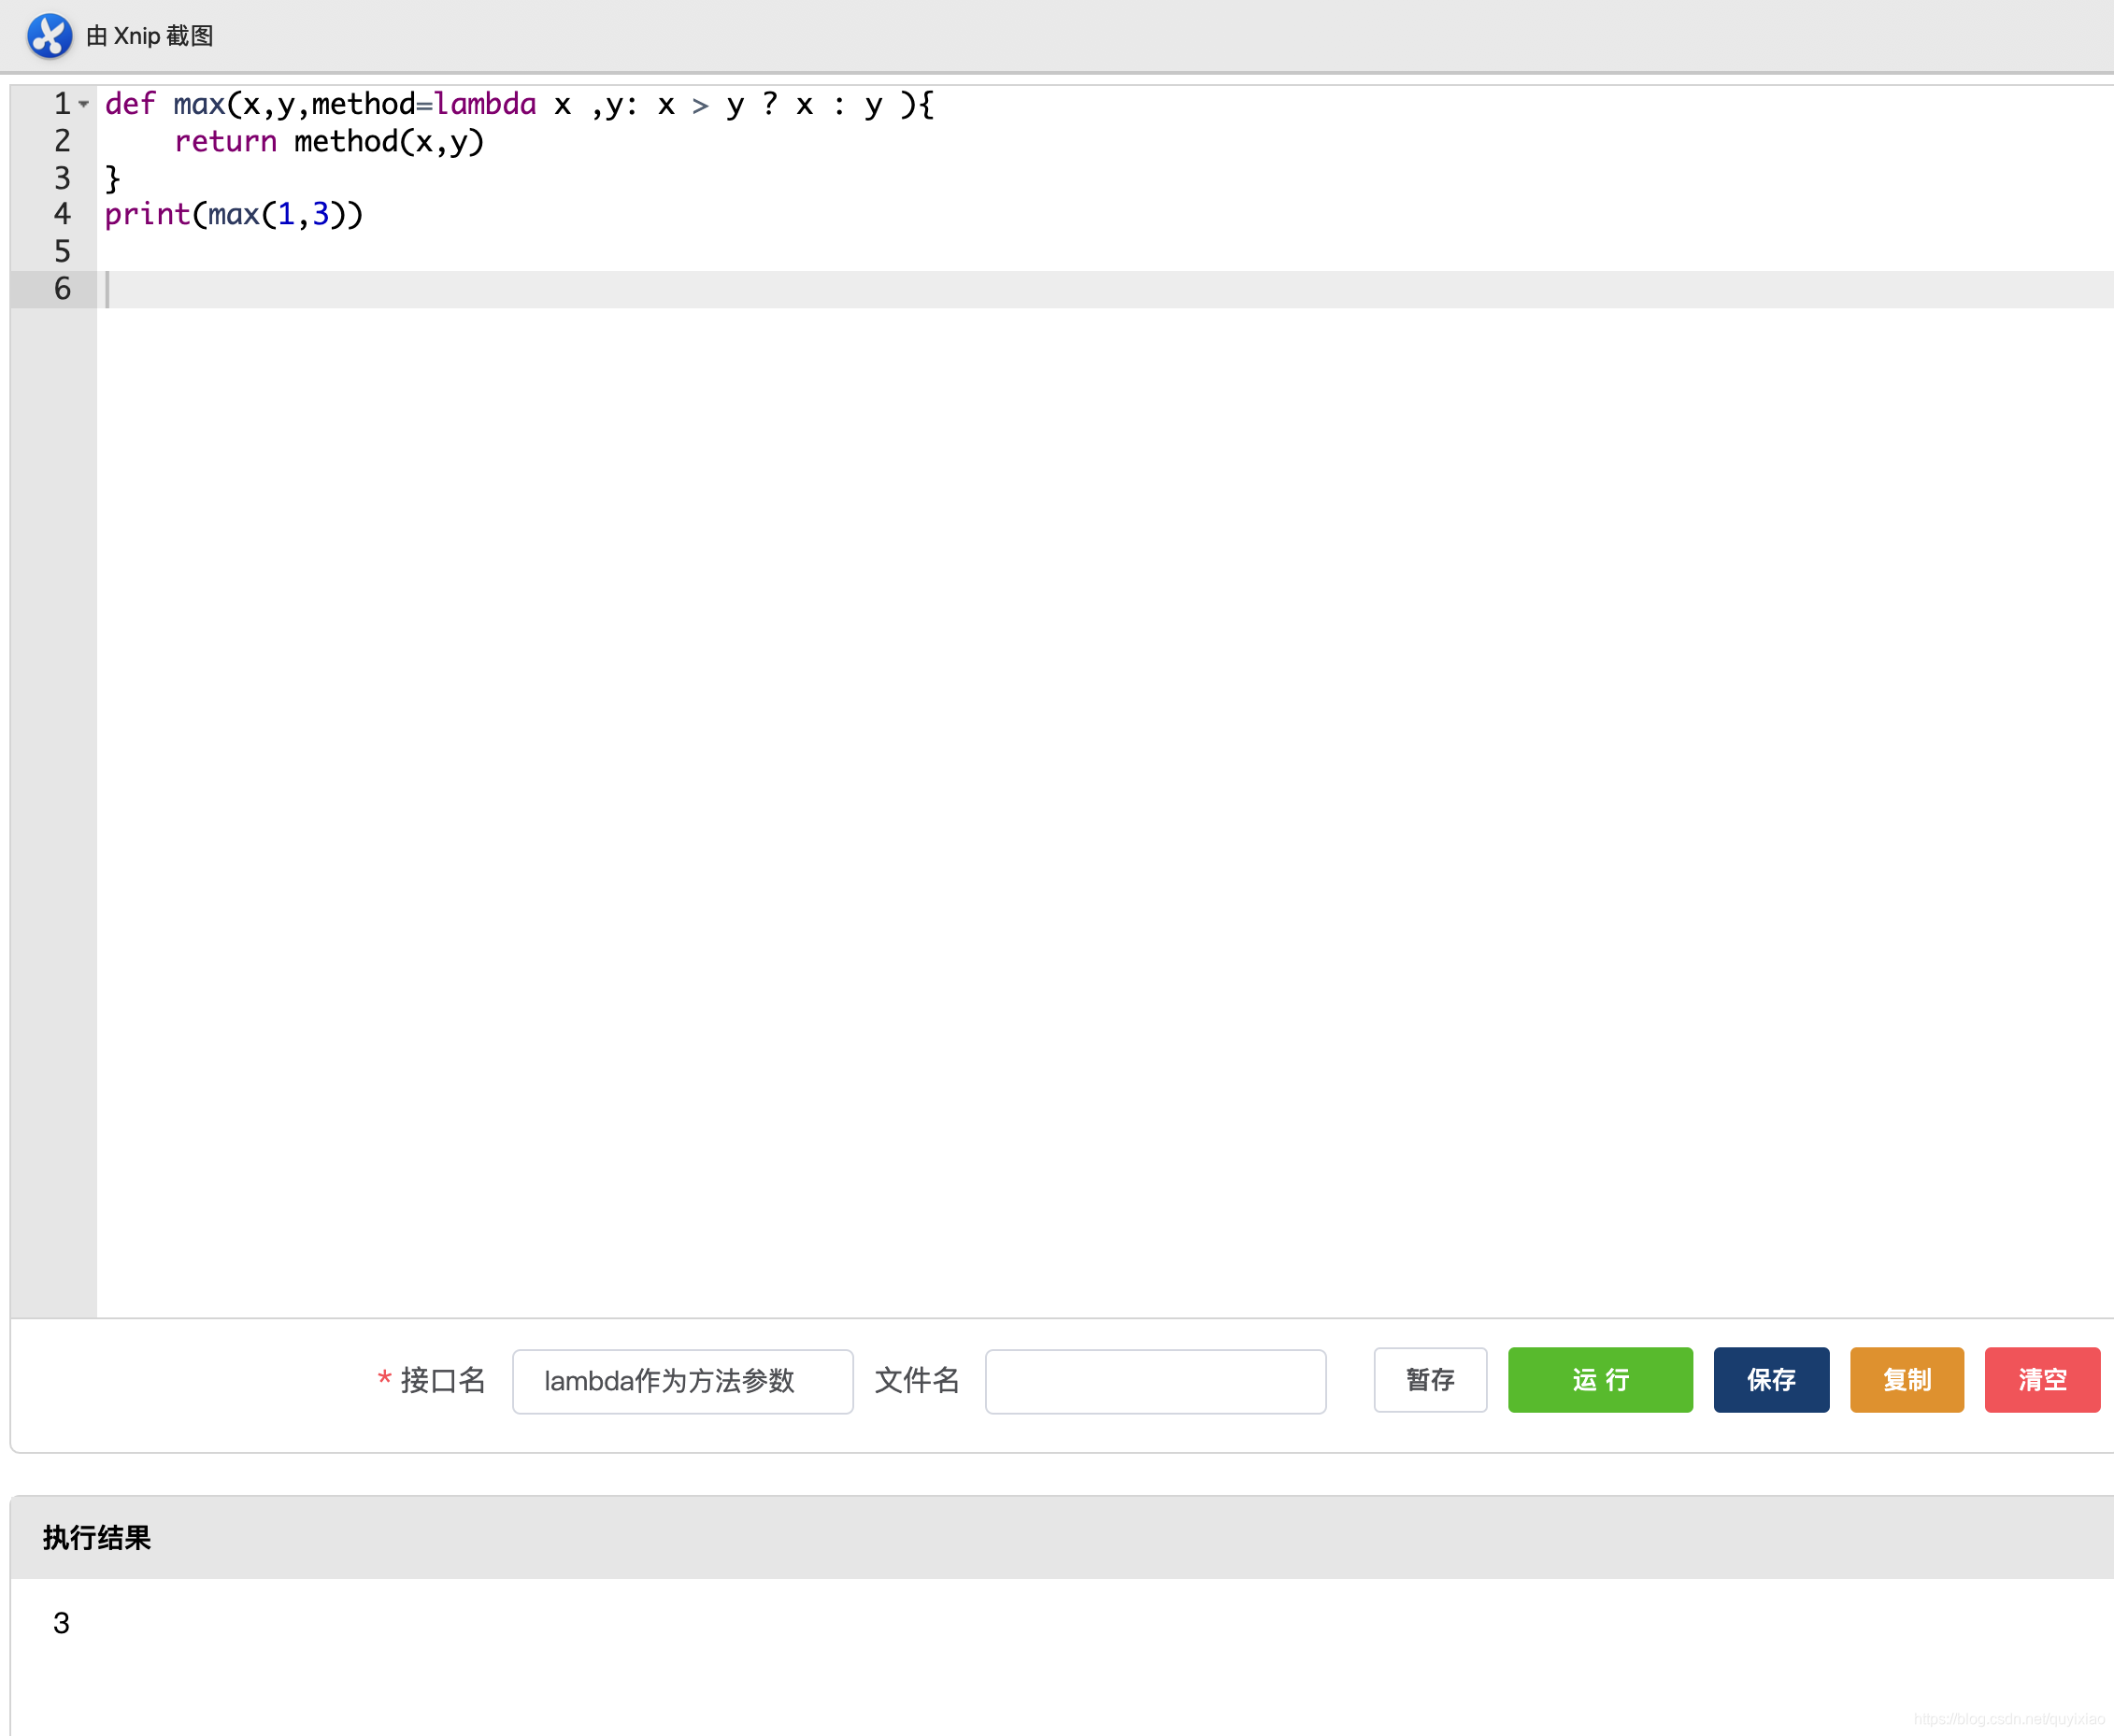
Task: Click the 暂存 temporary save button
Action: pos(1430,1380)
